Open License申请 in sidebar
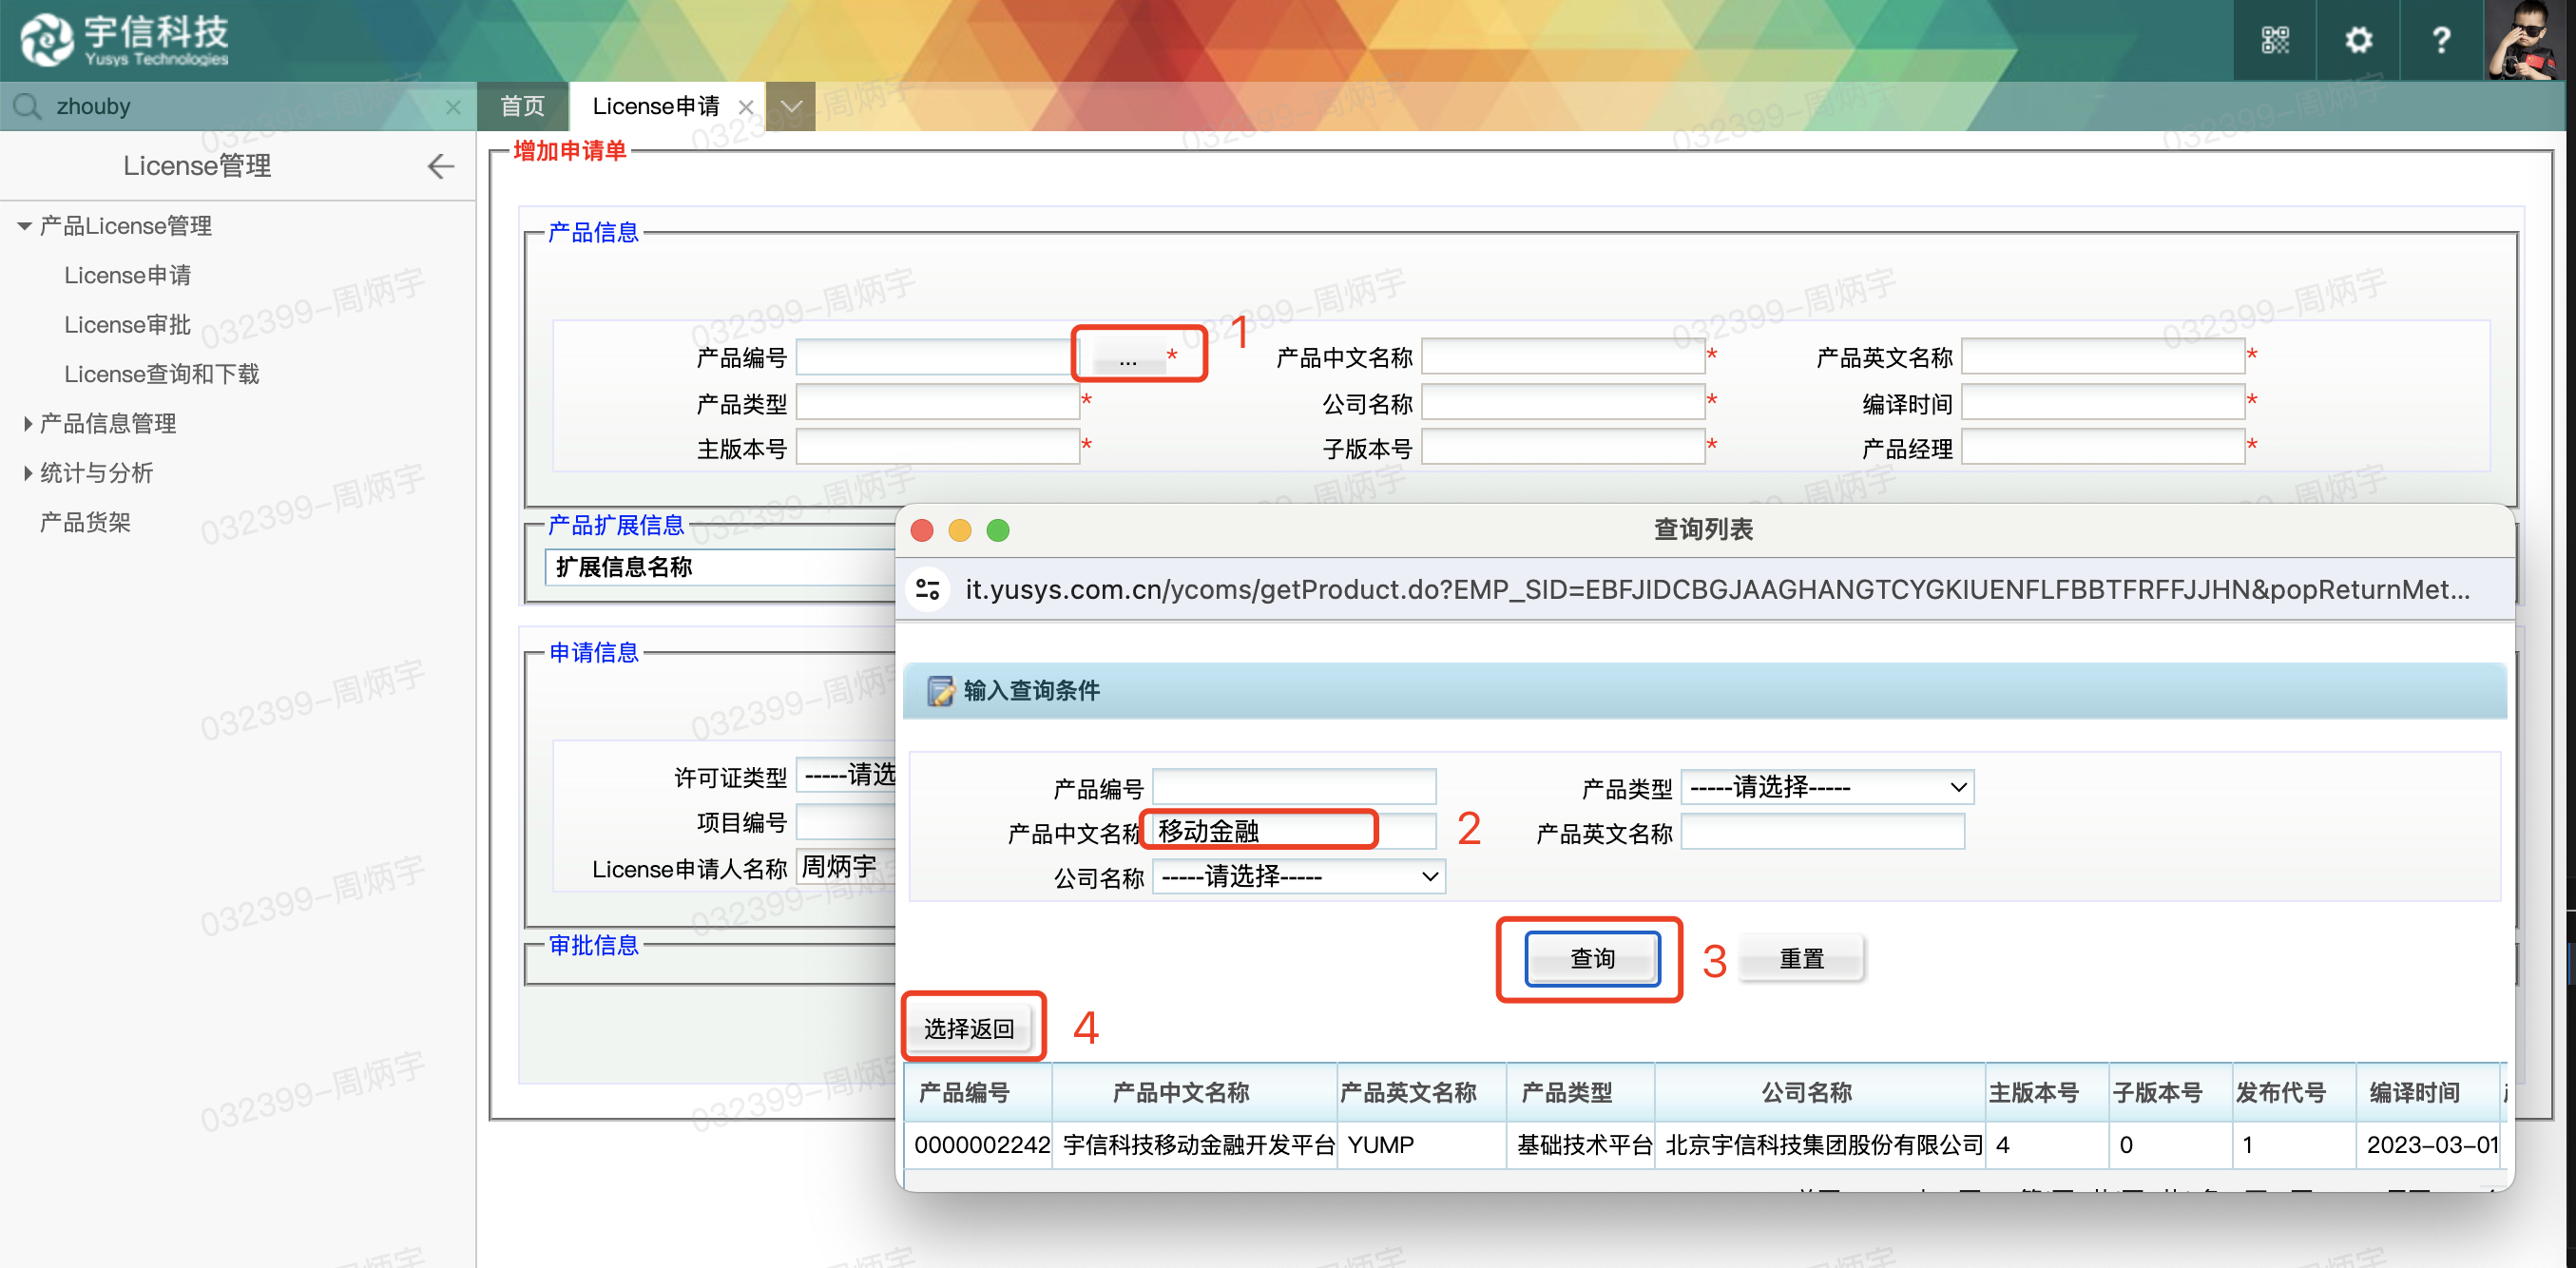Screen dimensions: 2576x1268 127,275
